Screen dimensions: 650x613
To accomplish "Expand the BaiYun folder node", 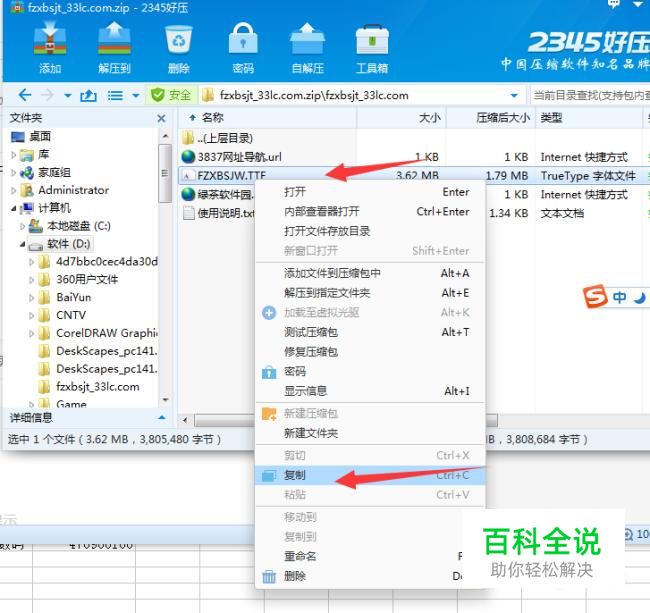I will point(32,298).
